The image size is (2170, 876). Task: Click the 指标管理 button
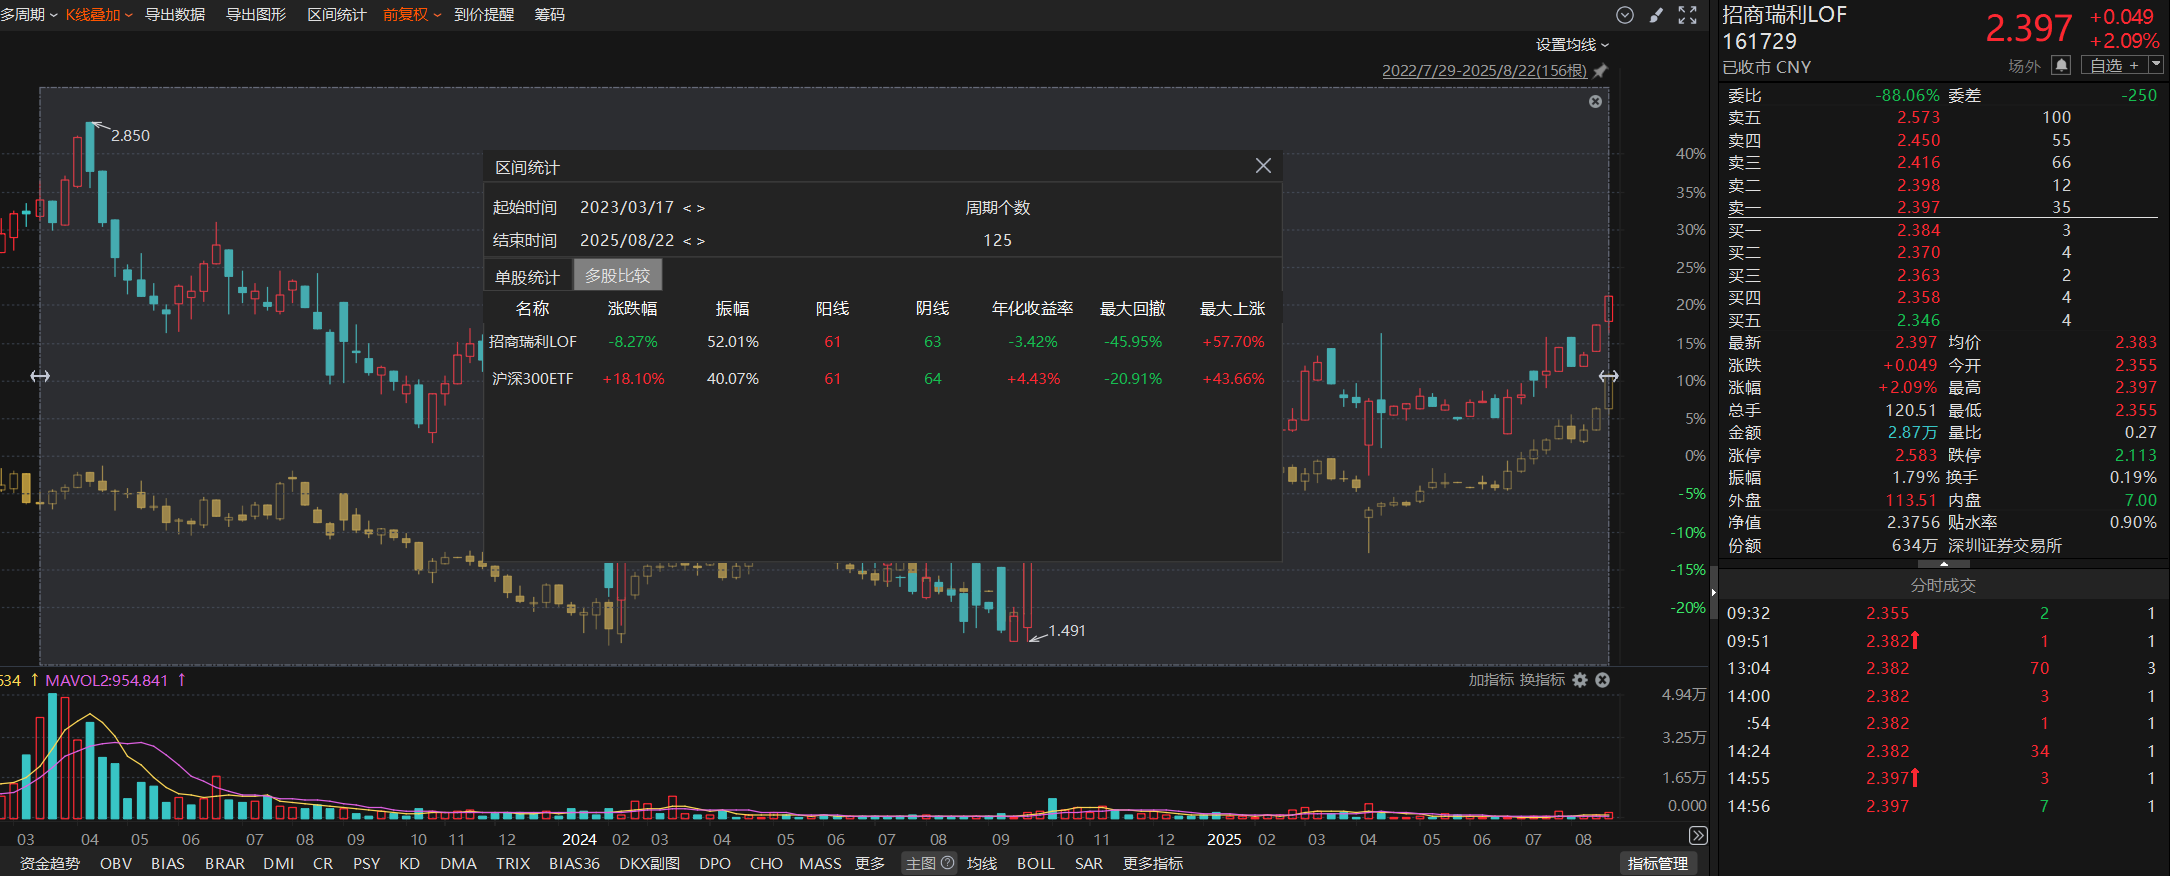tap(1657, 863)
